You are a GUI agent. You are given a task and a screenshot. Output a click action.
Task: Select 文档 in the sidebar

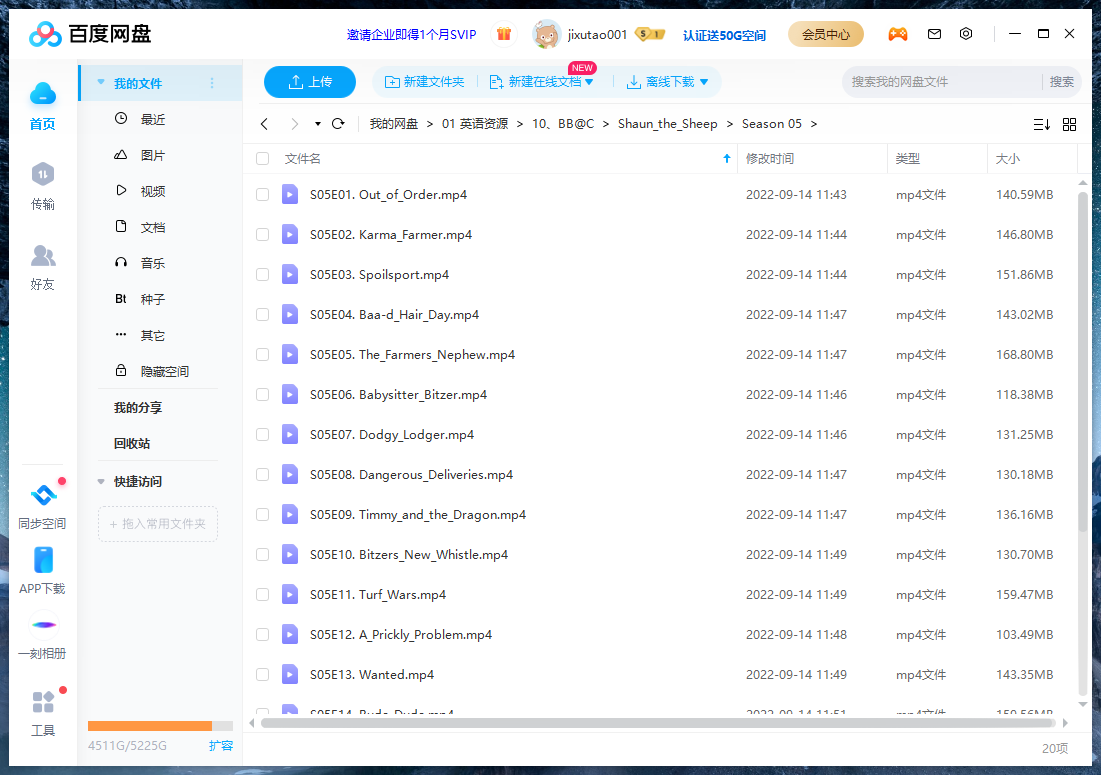tap(160, 227)
